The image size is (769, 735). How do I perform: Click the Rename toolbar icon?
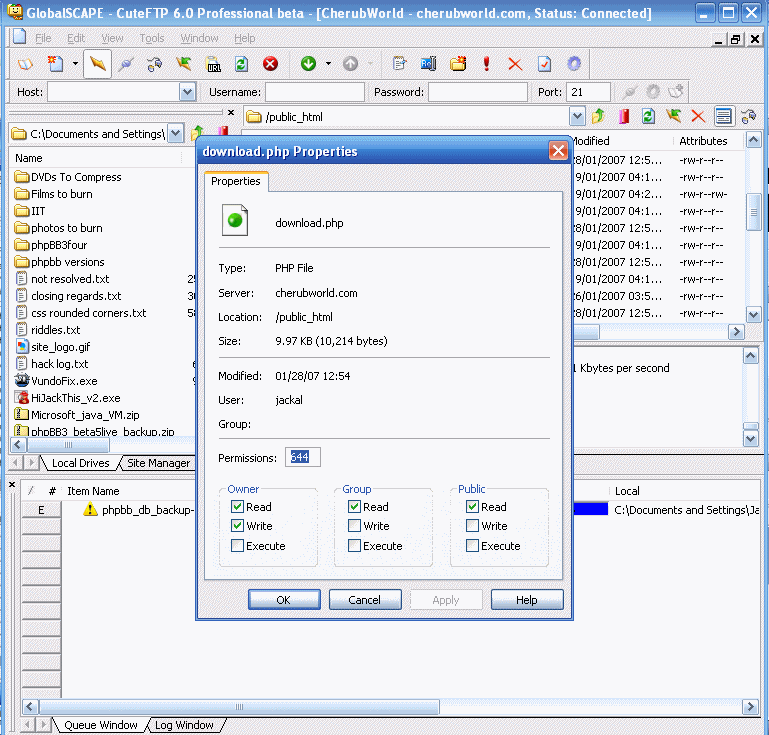(428, 64)
